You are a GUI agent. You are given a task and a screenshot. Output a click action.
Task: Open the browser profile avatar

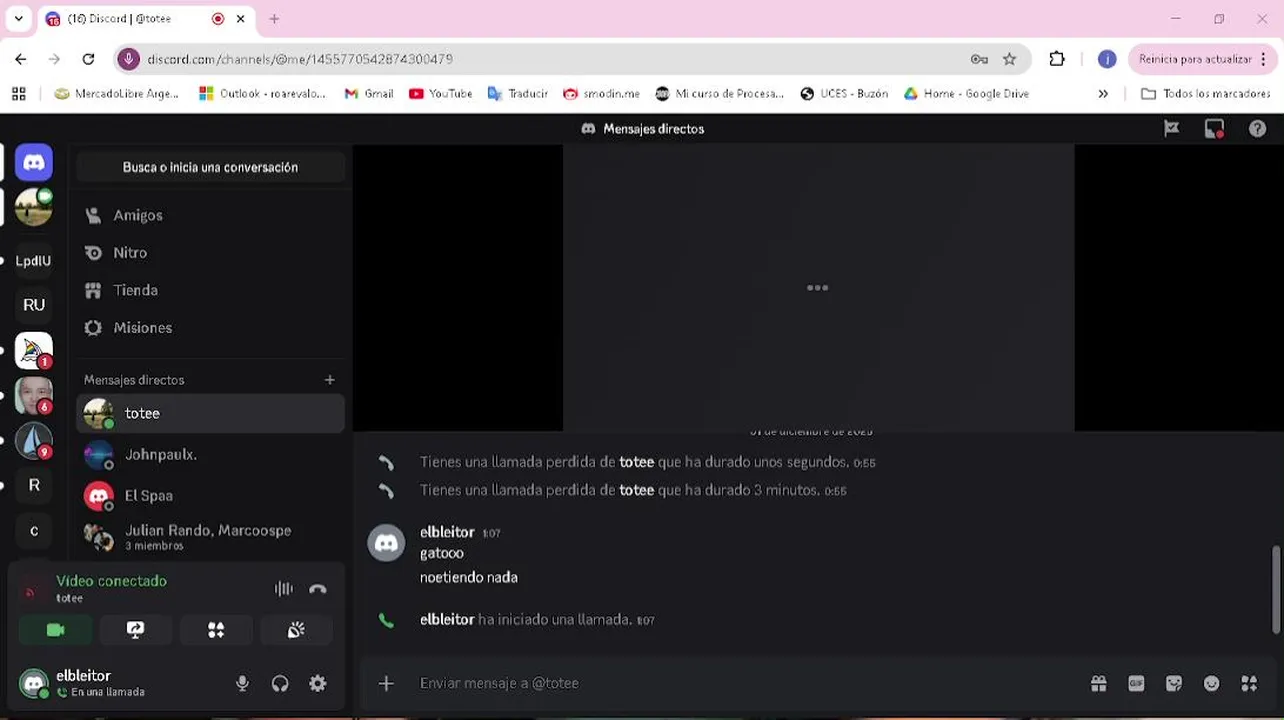(x=1107, y=59)
